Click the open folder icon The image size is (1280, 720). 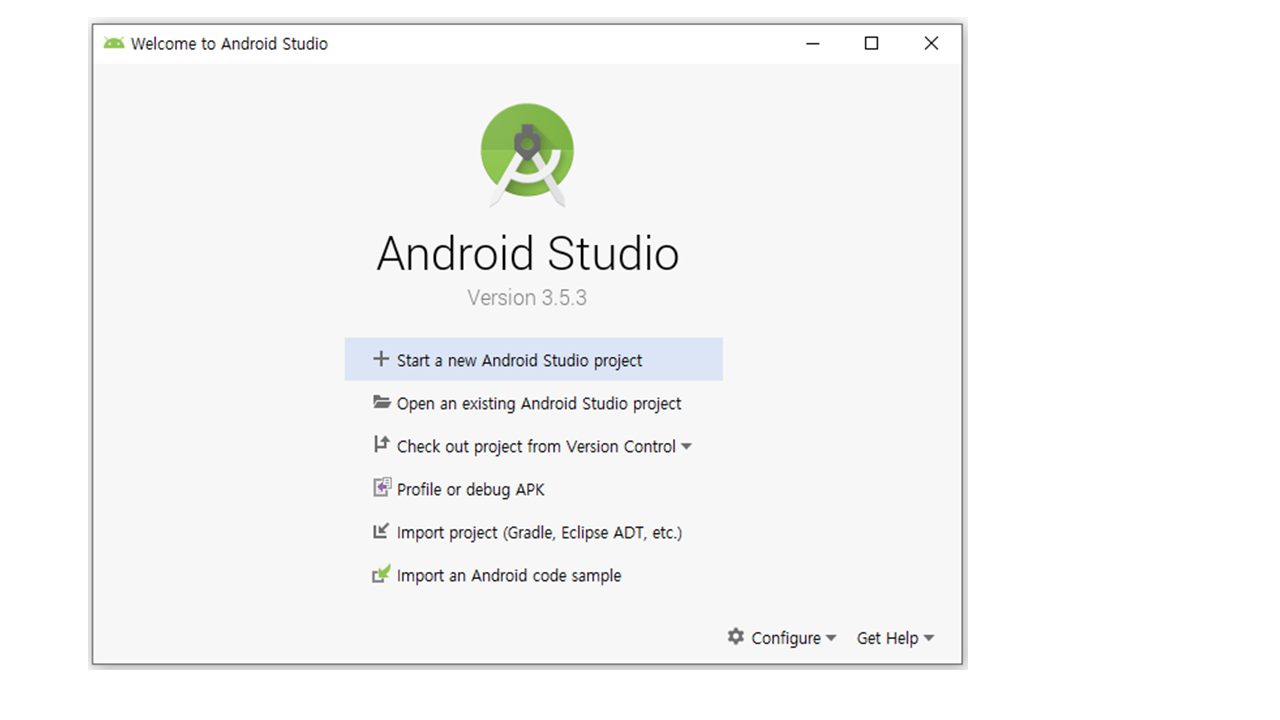point(381,402)
